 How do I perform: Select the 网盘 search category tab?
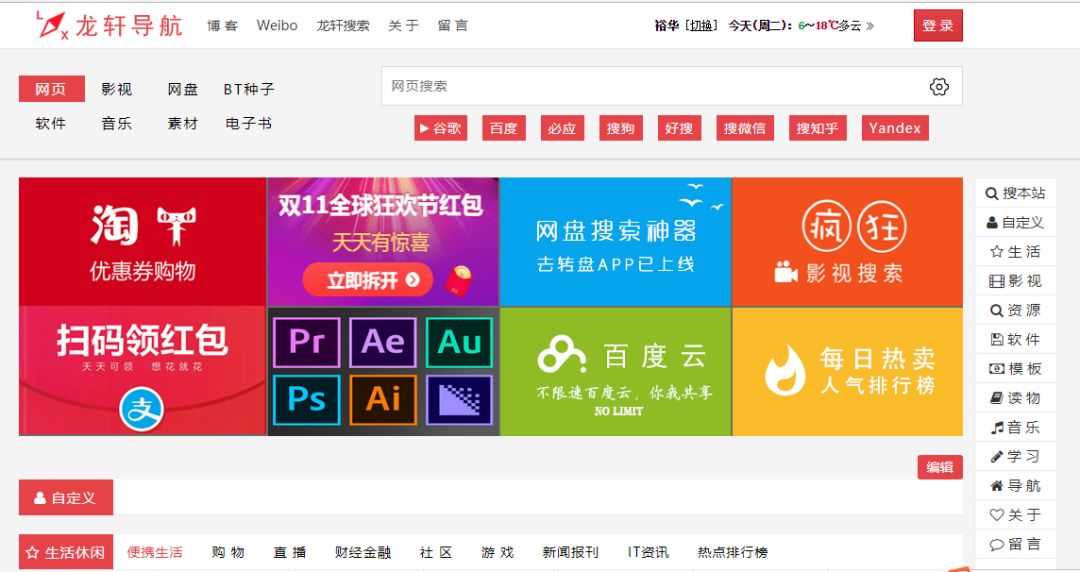(183, 89)
